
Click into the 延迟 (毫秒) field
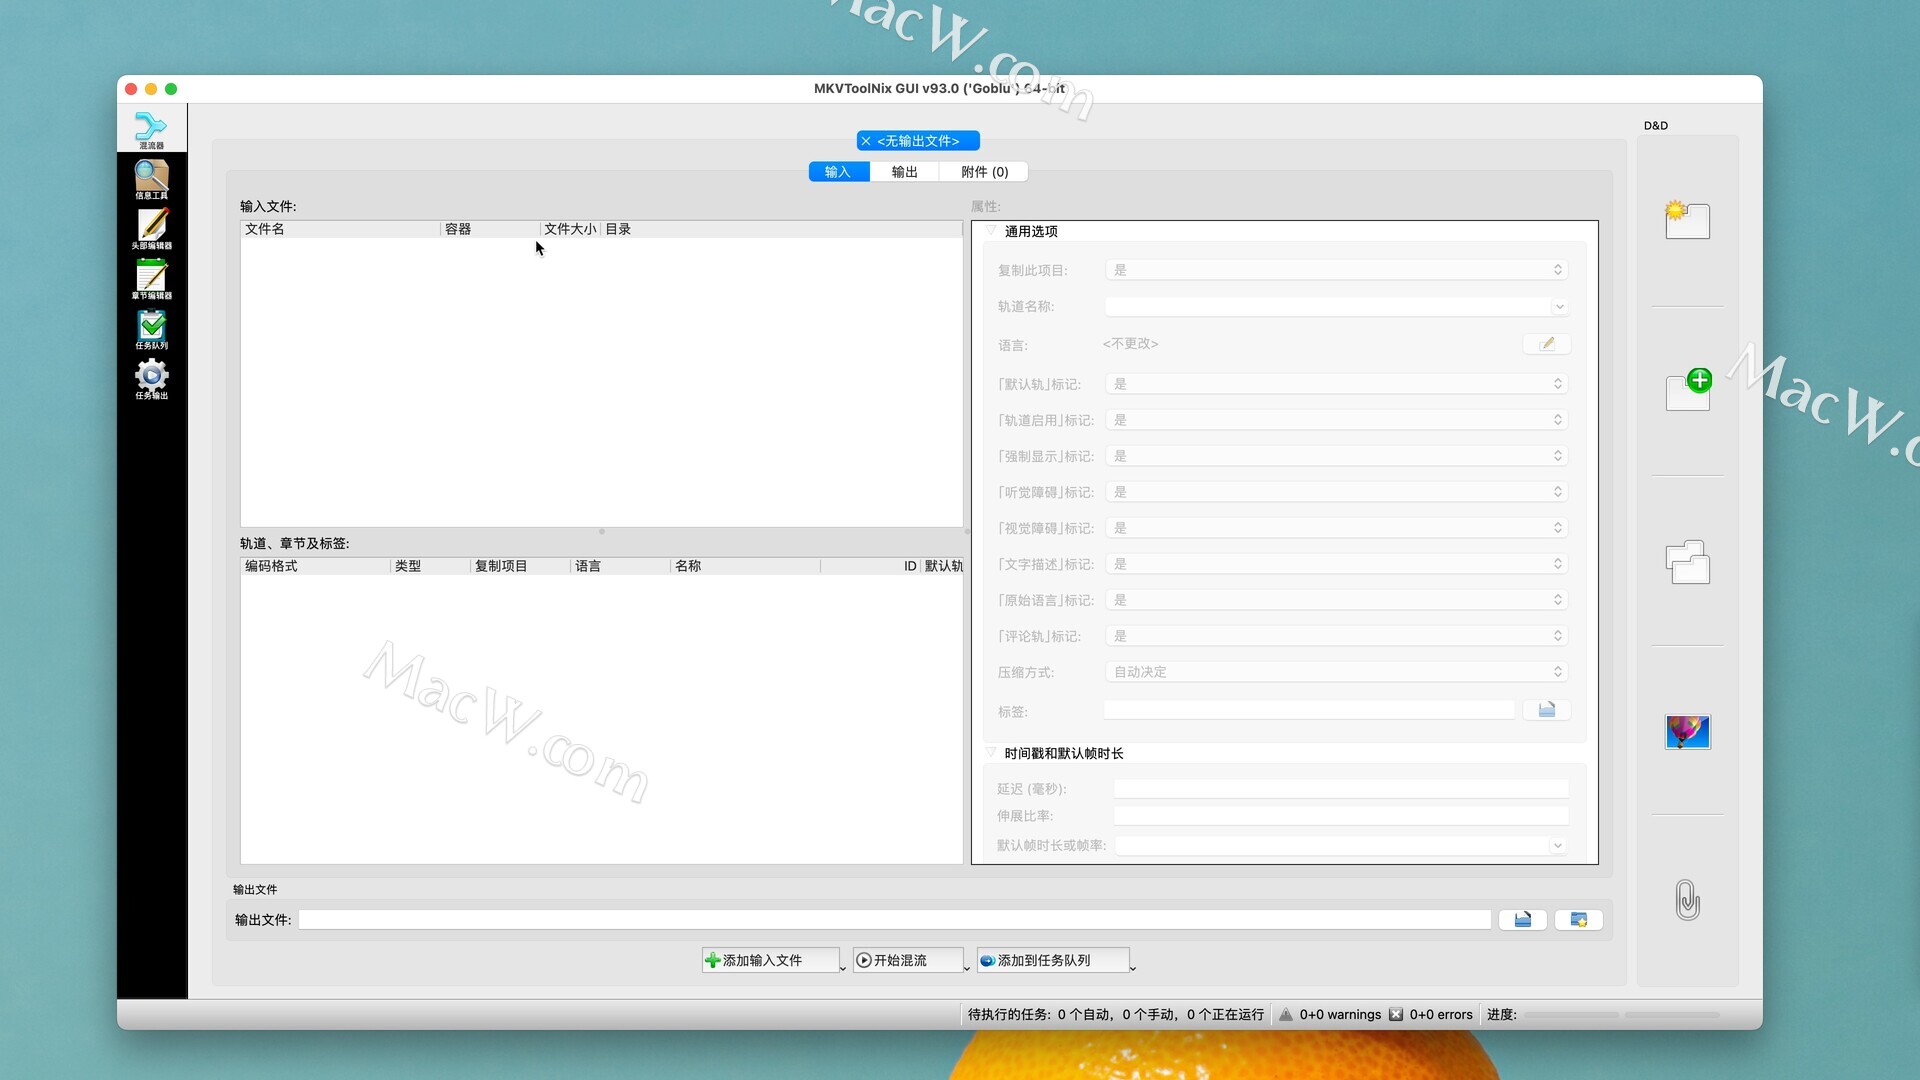pos(1341,789)
